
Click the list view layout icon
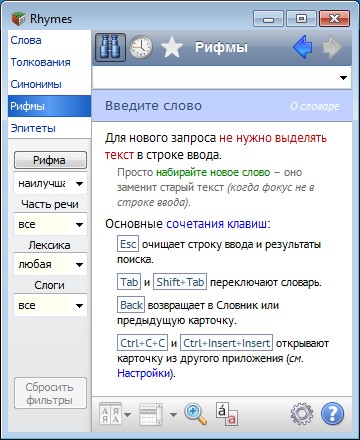[x=151, y=414]
